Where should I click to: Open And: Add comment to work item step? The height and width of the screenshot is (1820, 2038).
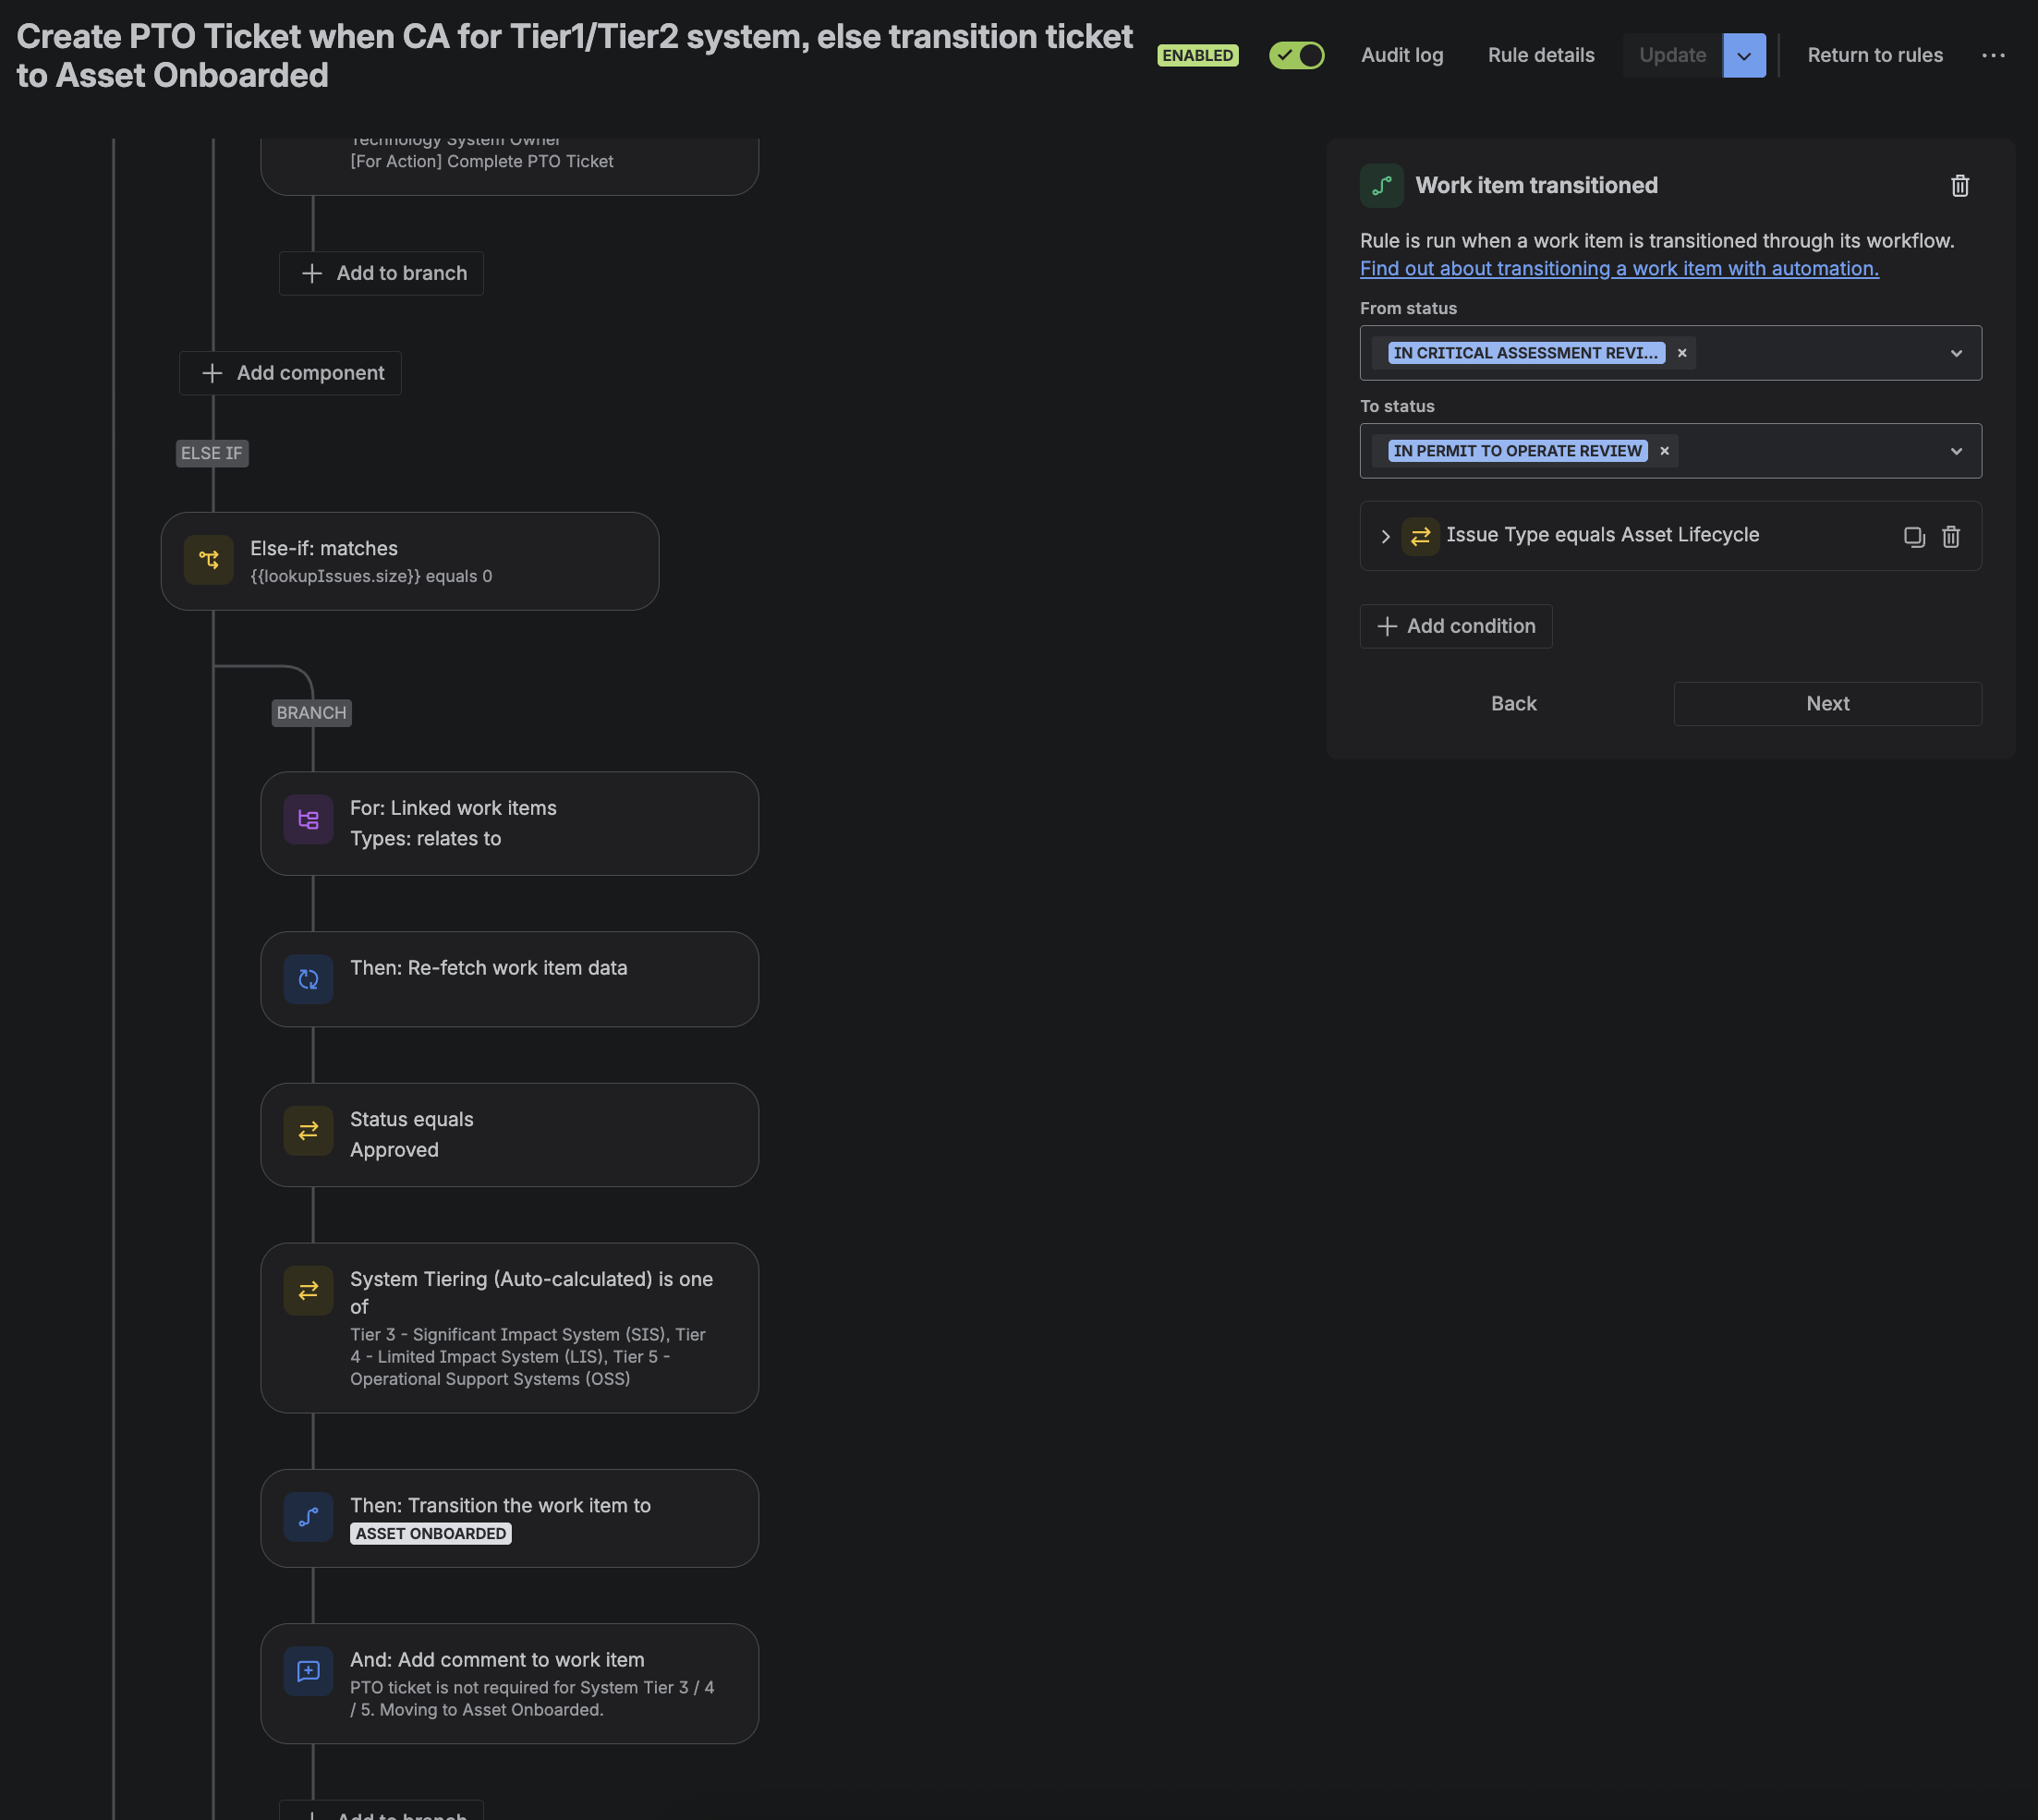pos(509,1683)
